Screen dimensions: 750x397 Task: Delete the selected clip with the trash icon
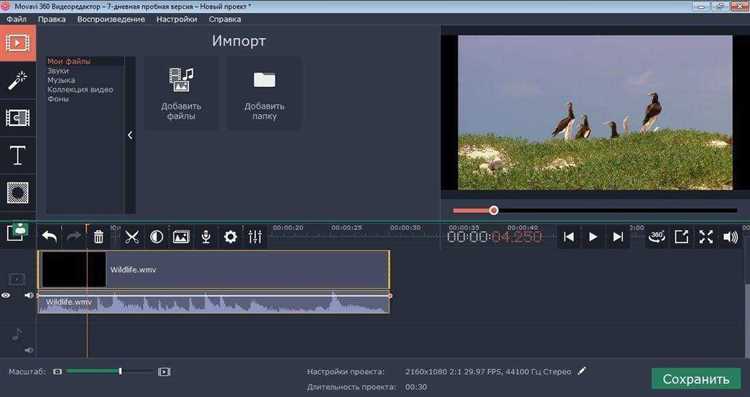coord(99,237)
